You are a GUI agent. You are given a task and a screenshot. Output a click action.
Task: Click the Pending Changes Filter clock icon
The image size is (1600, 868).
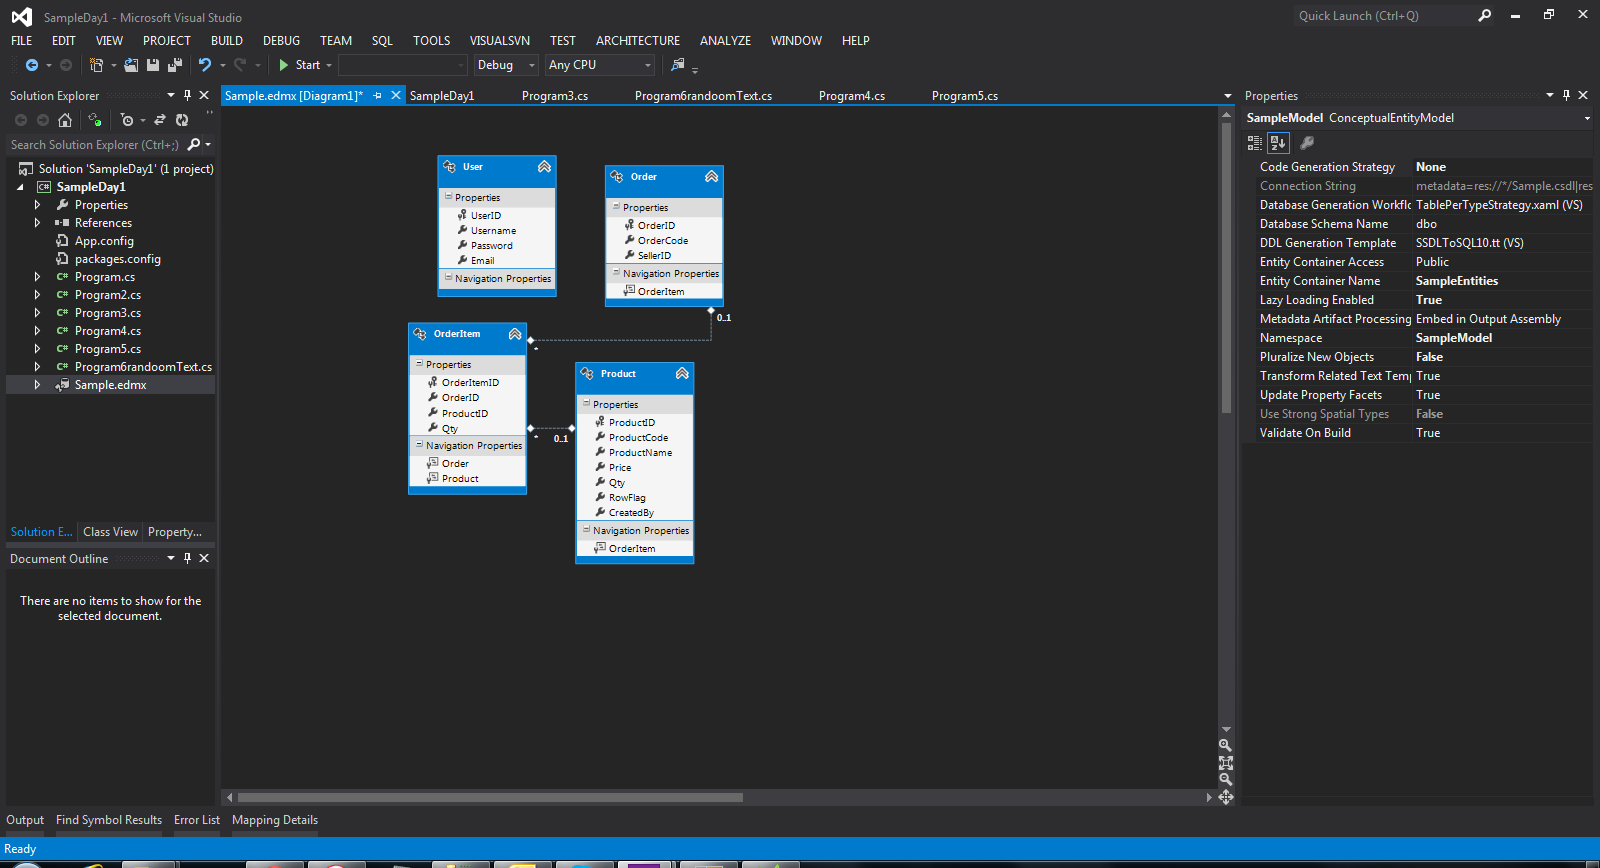(x=126, y=120)
